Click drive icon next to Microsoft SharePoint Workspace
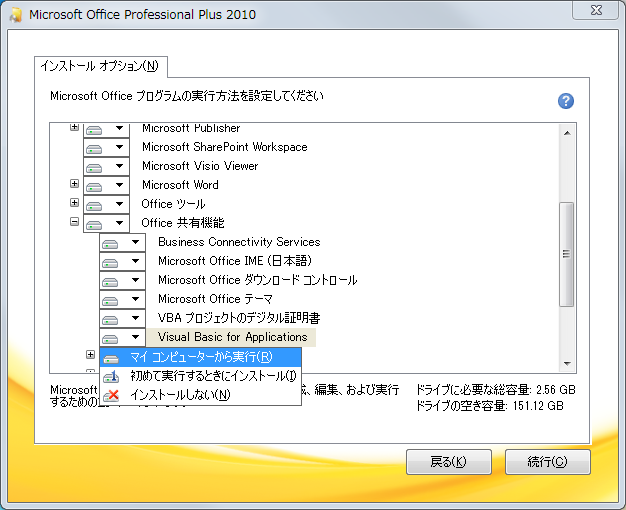Screen dimensions: 626x510 (94, 149)
